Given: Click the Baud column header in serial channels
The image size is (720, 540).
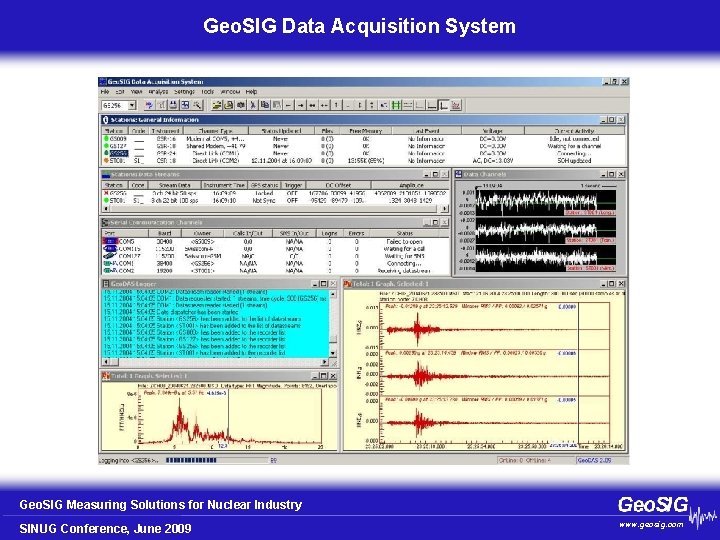Looking at the screenshot, I should (164, 233).
